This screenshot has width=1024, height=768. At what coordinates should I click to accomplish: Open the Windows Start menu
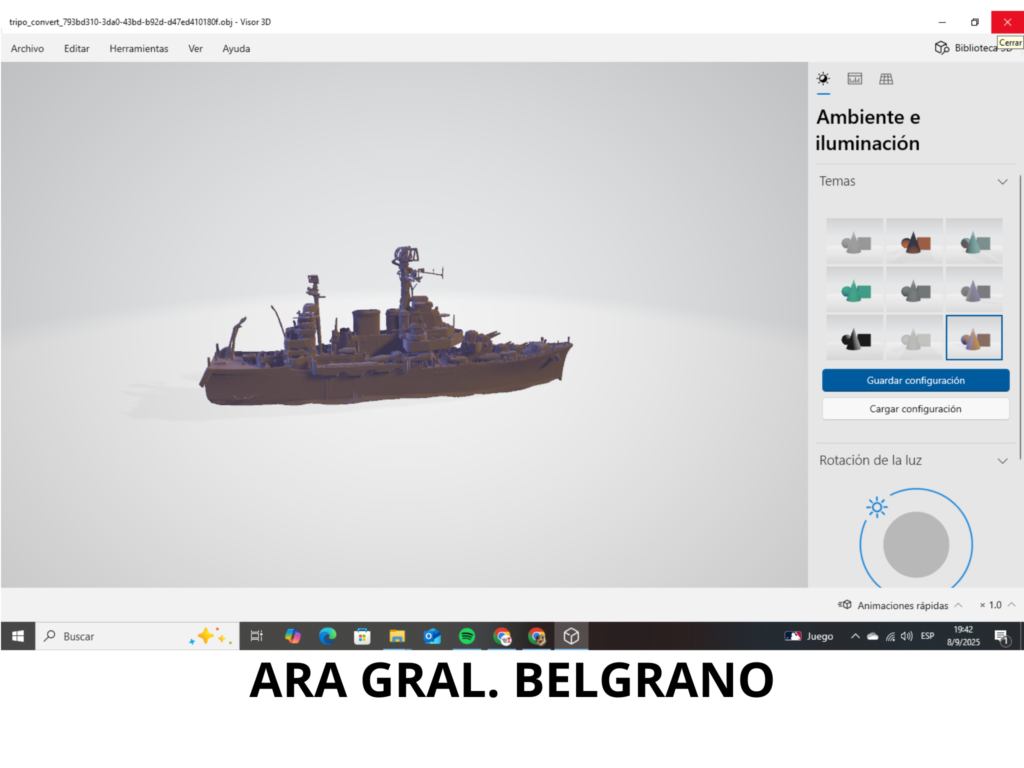click(x=18, y=636)
